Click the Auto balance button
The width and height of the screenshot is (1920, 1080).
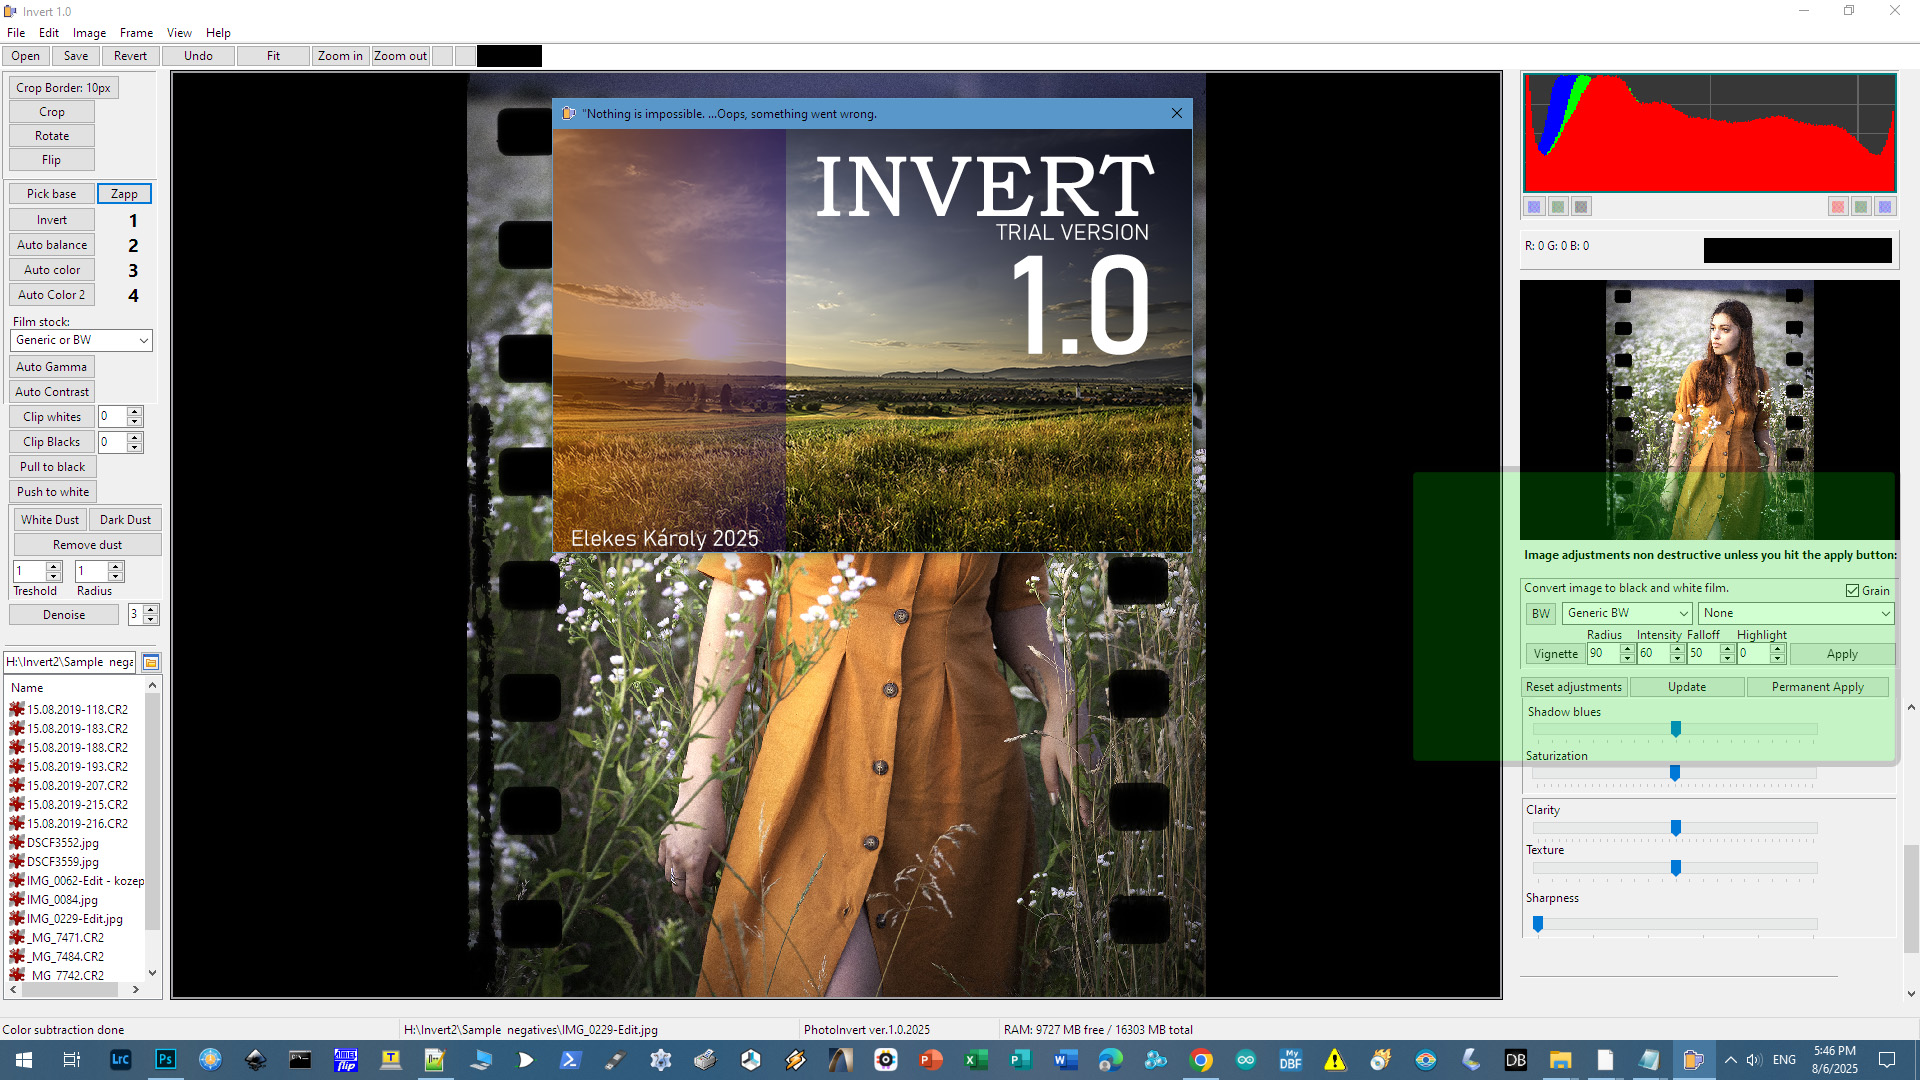point(52,245)
